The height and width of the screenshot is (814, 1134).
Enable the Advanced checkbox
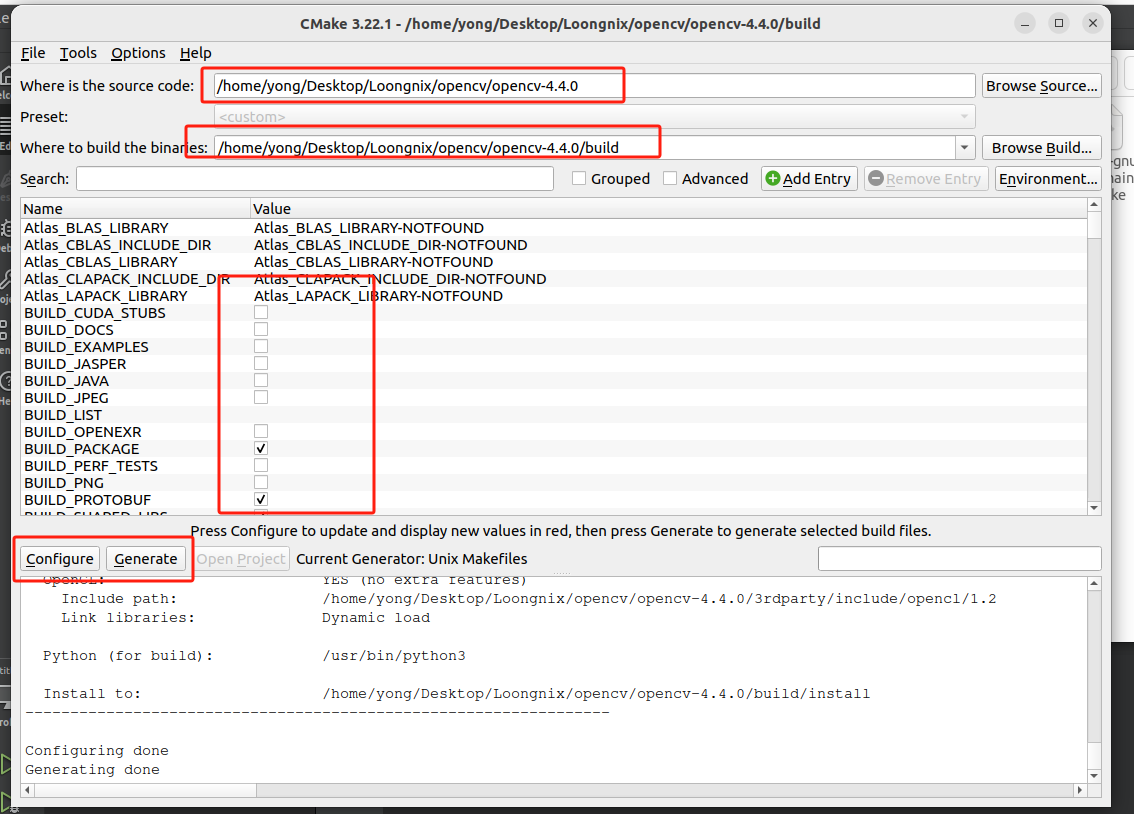[x=670, y=178]
